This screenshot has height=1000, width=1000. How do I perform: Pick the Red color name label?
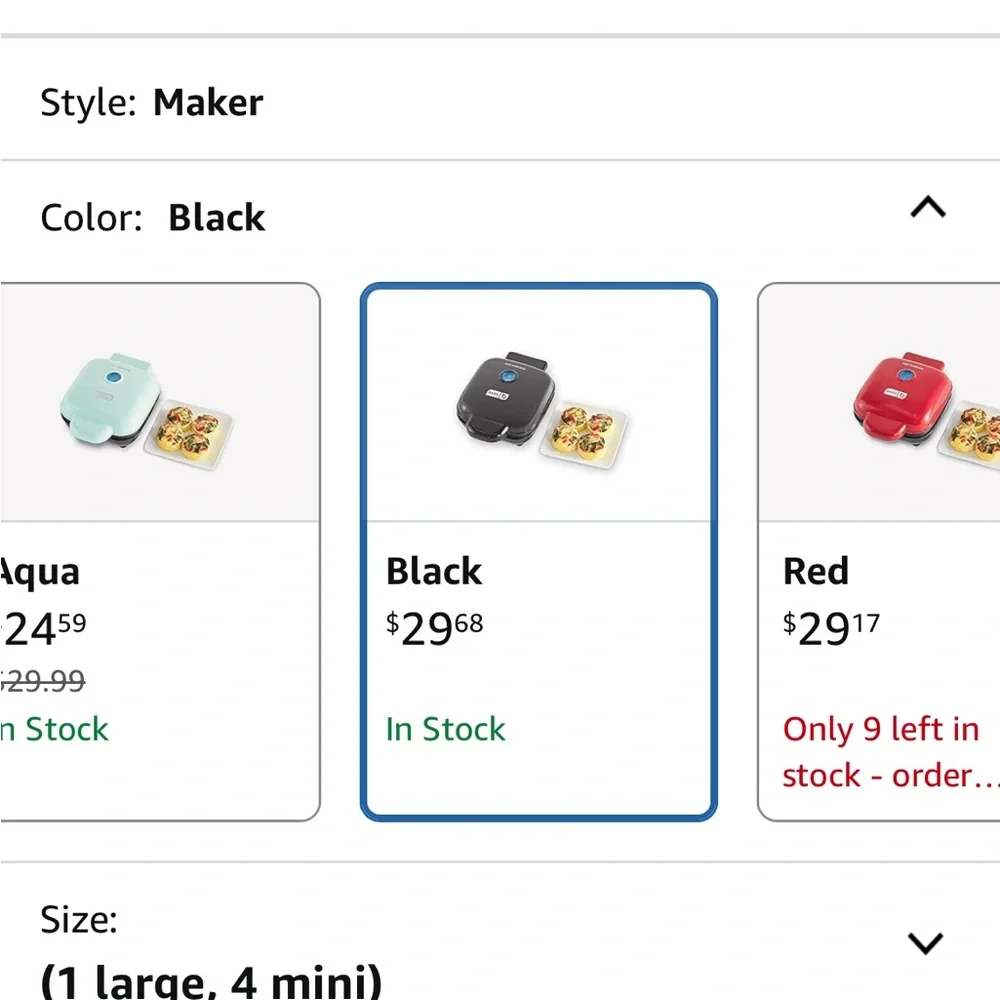point(816,572)
